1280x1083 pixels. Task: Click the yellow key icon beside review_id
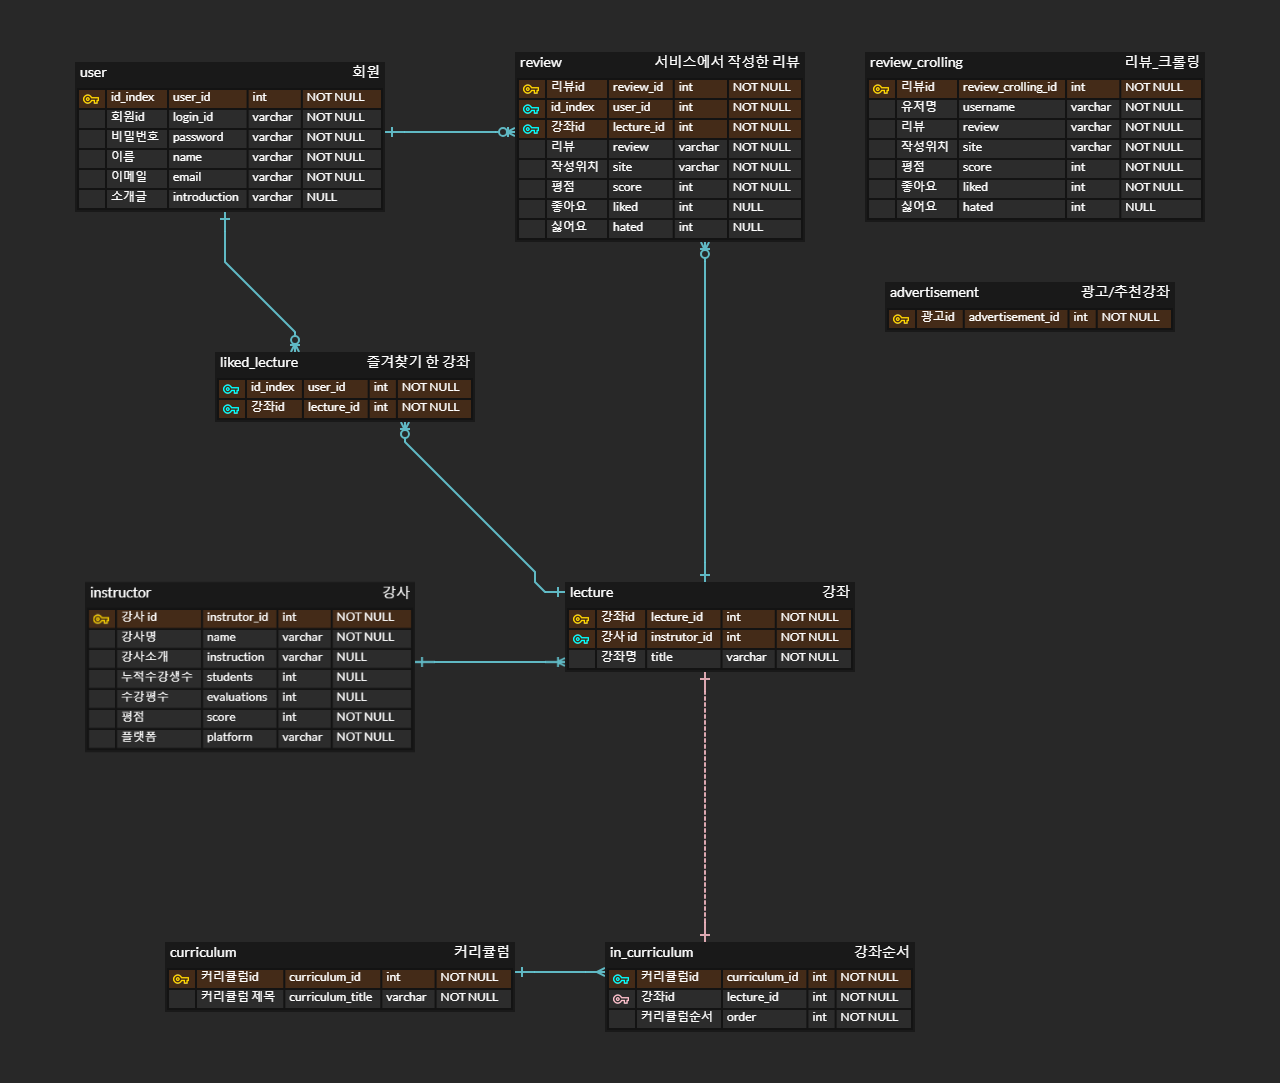(531, 89)
